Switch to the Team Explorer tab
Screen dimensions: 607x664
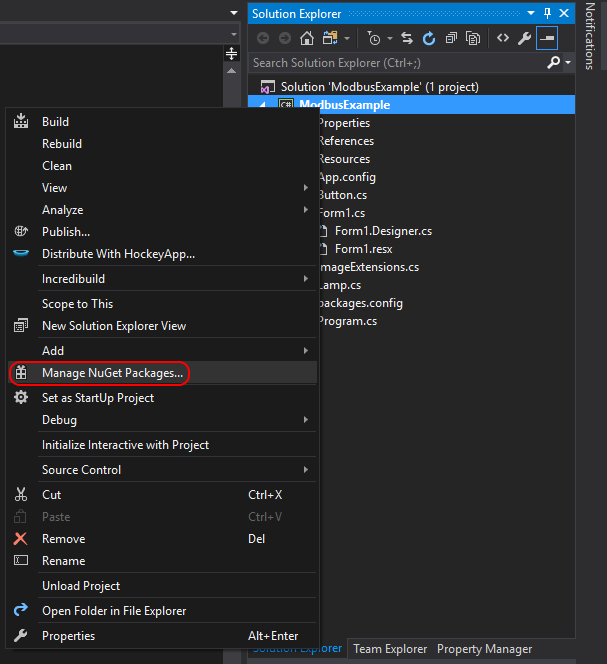pyautogui.click(x=390, y=649)
